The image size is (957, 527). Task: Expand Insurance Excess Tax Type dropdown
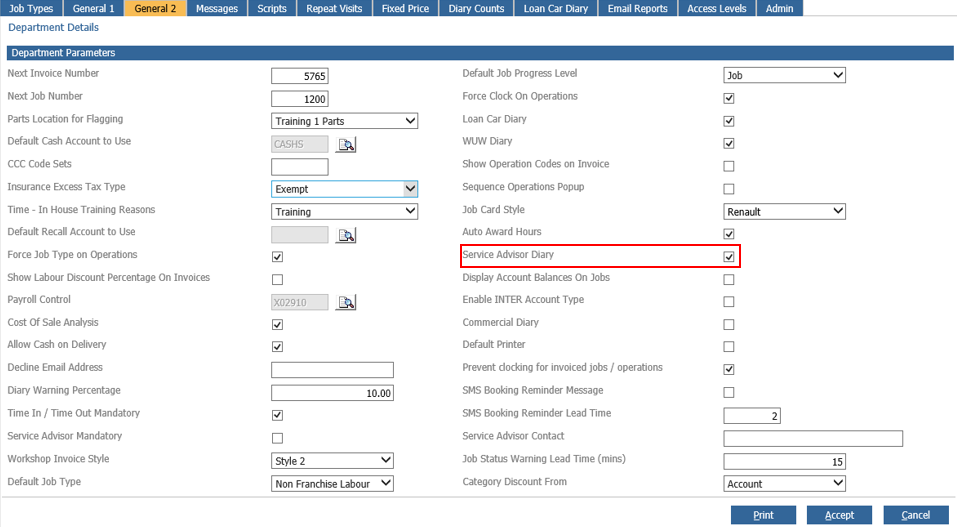tap(344, 189)
